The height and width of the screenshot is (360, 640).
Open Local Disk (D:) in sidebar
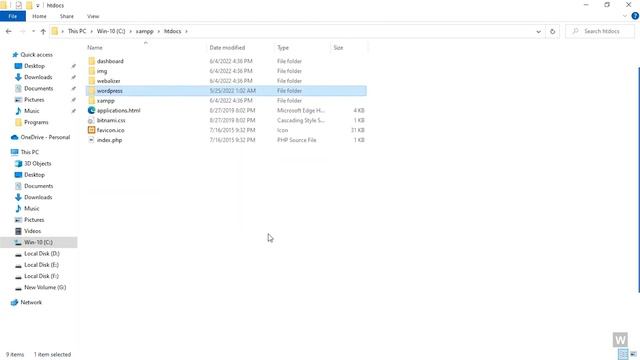tap(42, 254)
